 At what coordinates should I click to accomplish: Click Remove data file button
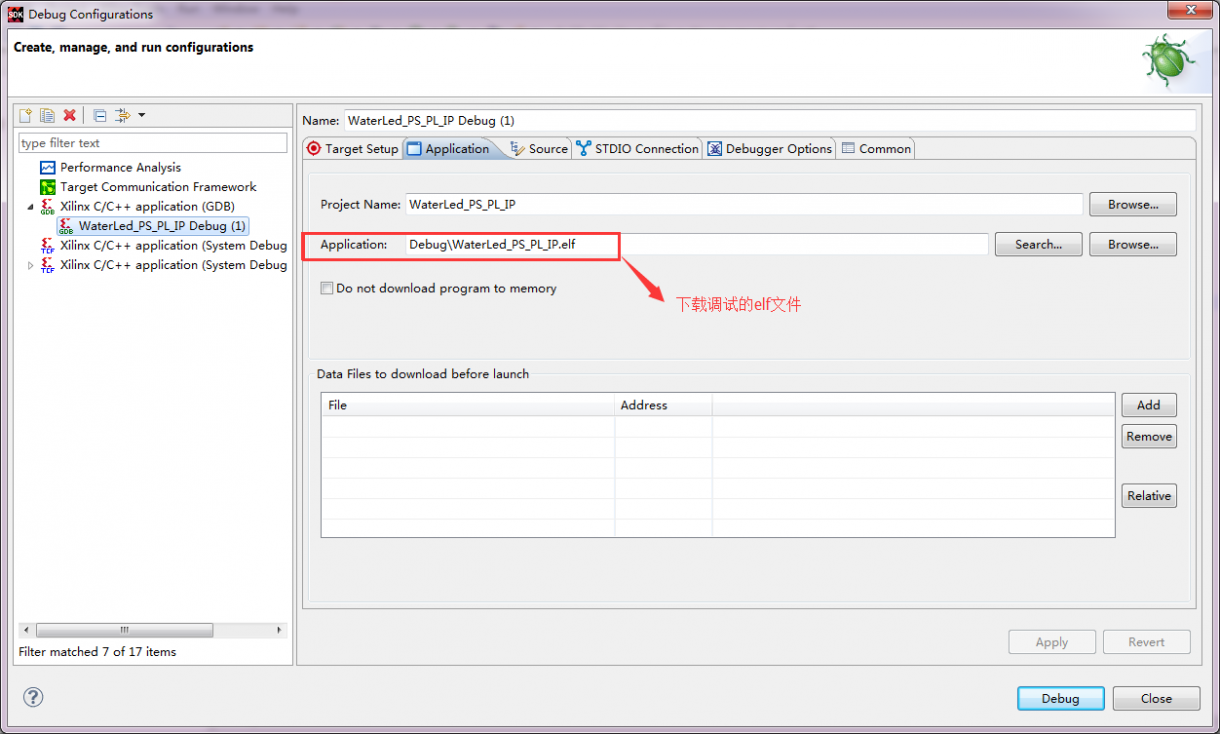tap(1149, 436)
